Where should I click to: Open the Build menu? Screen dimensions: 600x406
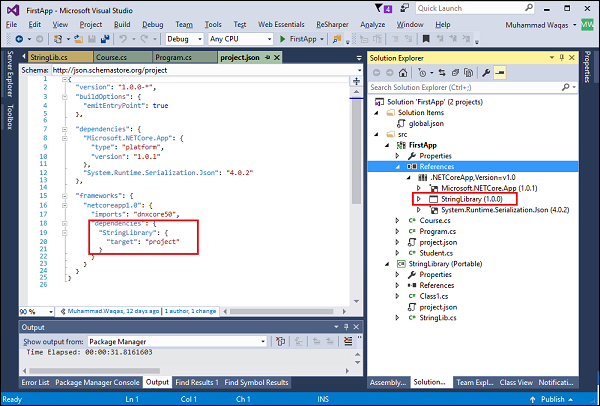point(122,24)
